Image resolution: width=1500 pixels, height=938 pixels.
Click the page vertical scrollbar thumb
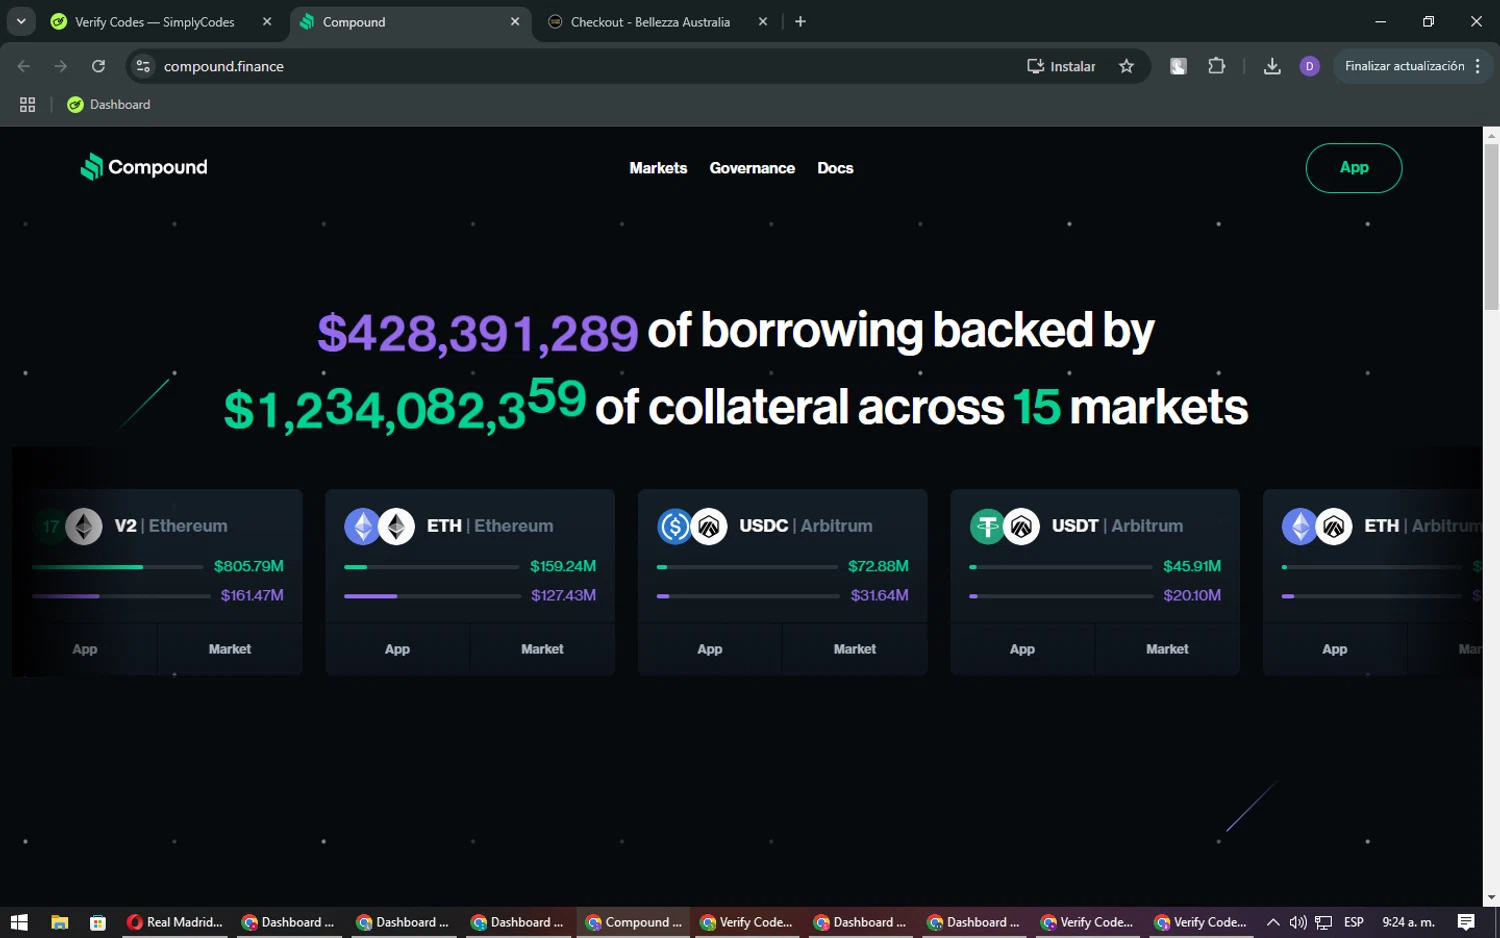click(x=1491, y=227)
